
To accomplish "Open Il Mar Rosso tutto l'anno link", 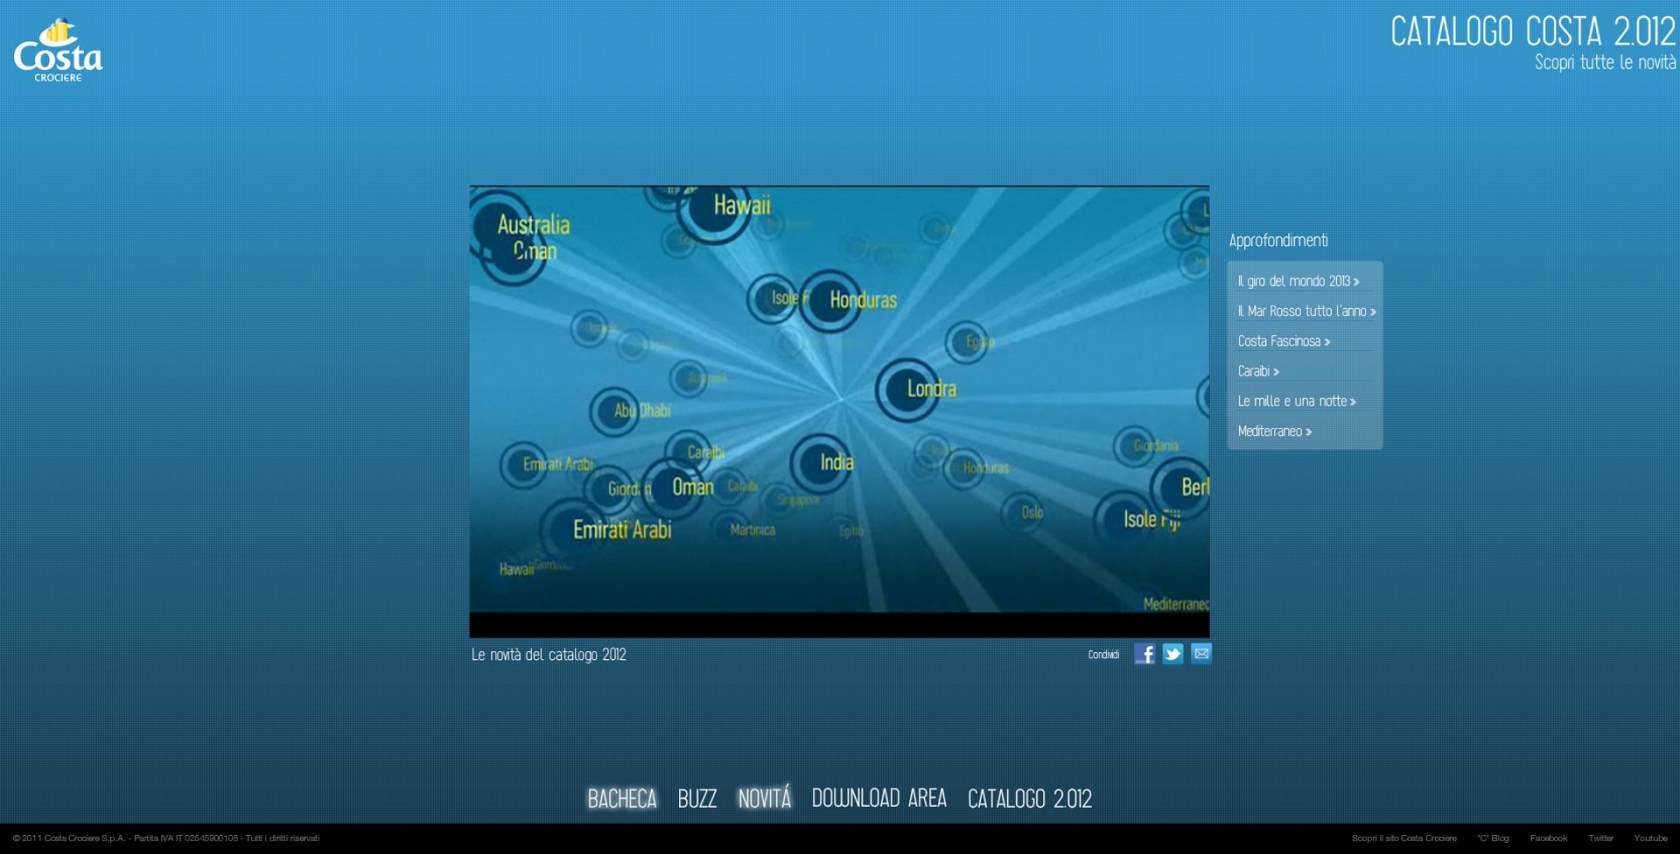I will tap(1306, 311).
